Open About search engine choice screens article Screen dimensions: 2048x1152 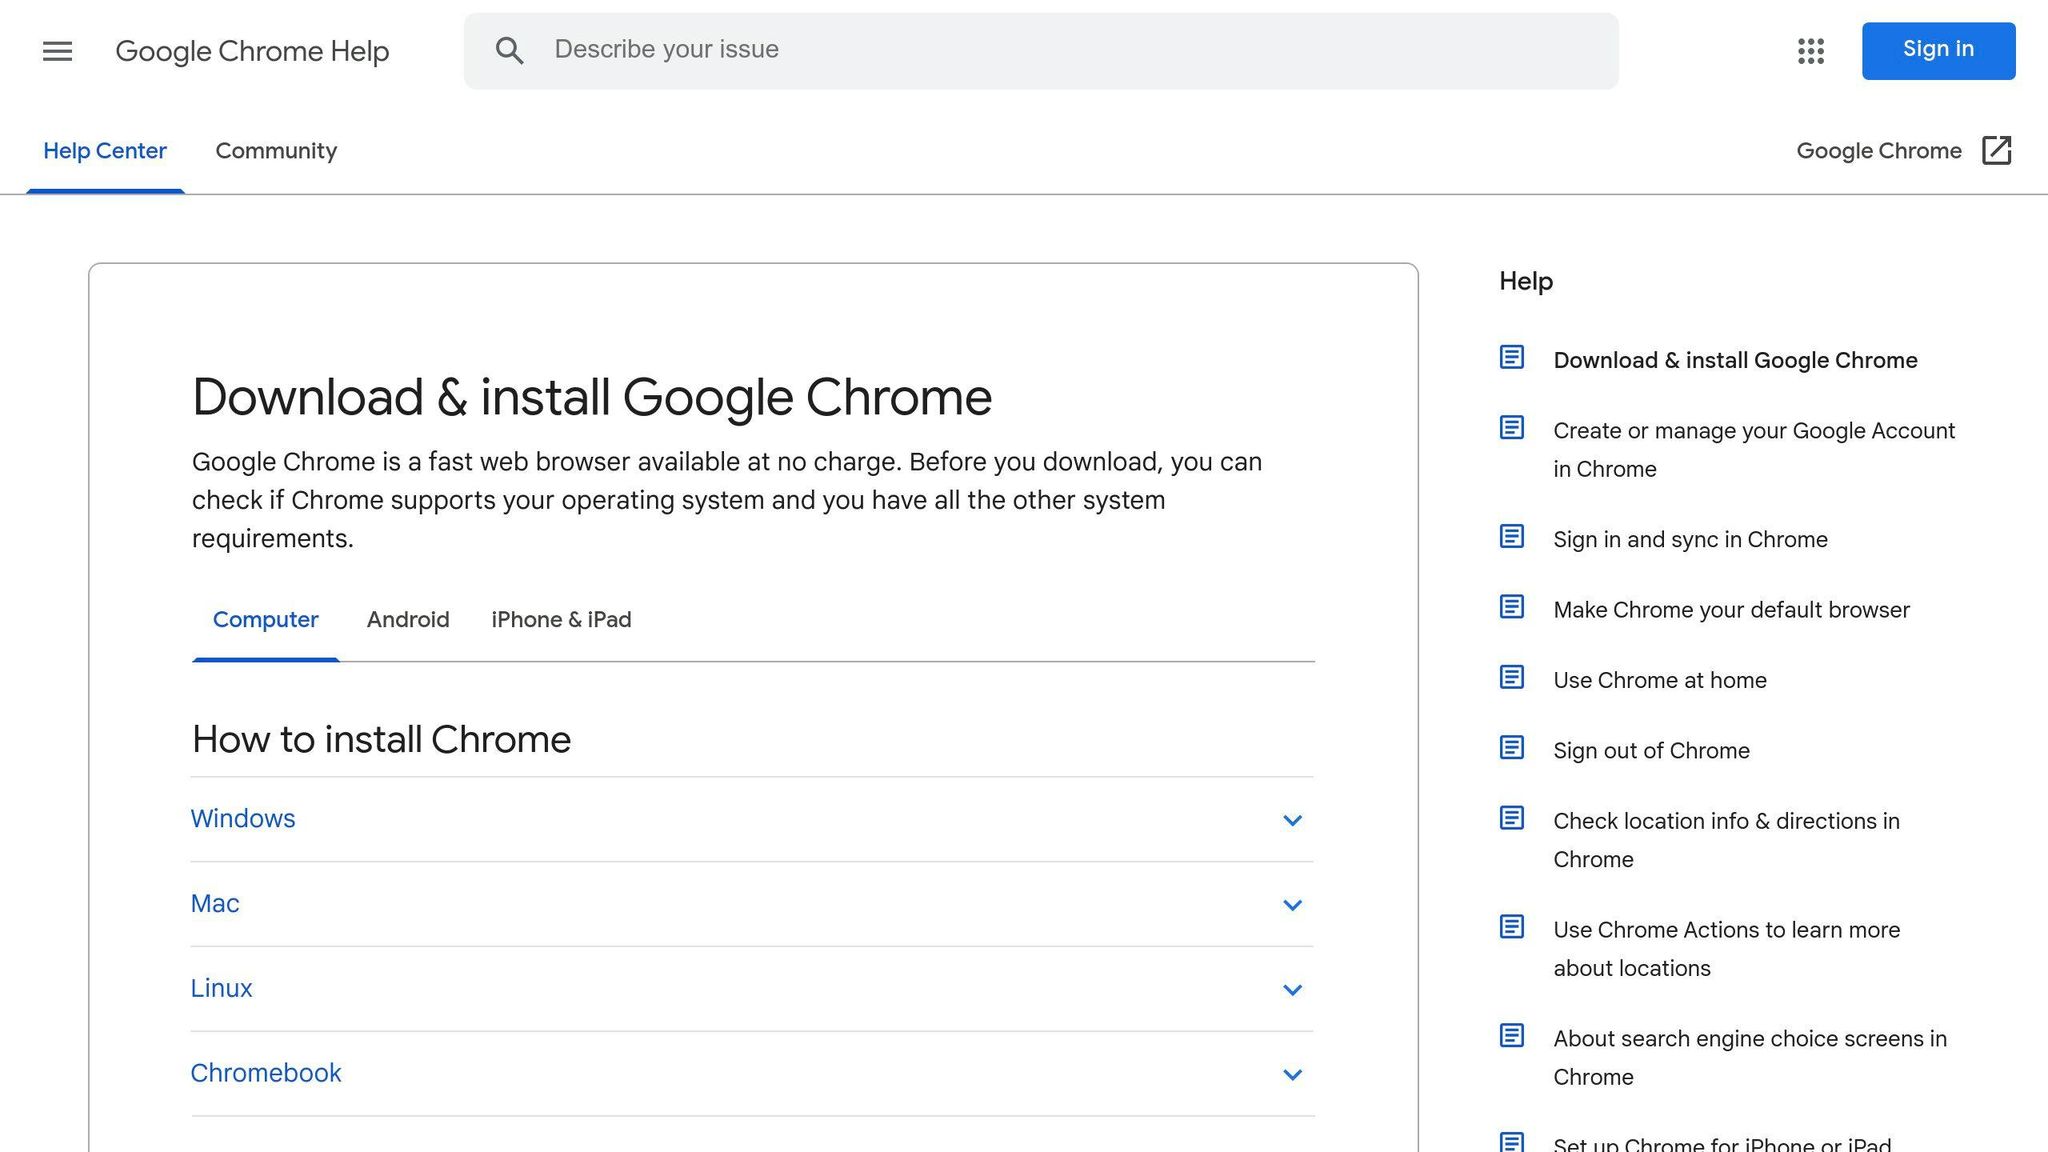(x=1750, y=1058)
